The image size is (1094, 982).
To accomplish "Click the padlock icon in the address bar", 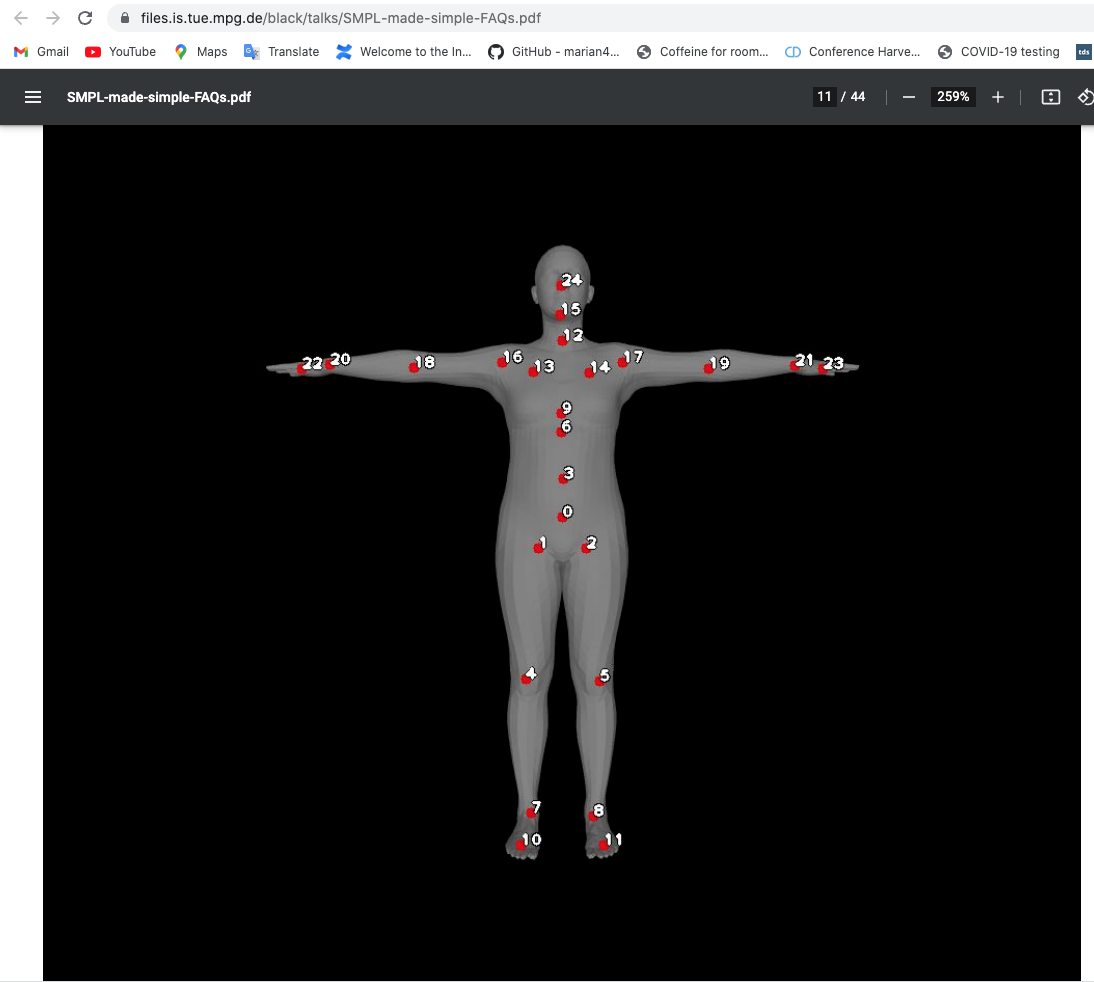I will [124, 17].
